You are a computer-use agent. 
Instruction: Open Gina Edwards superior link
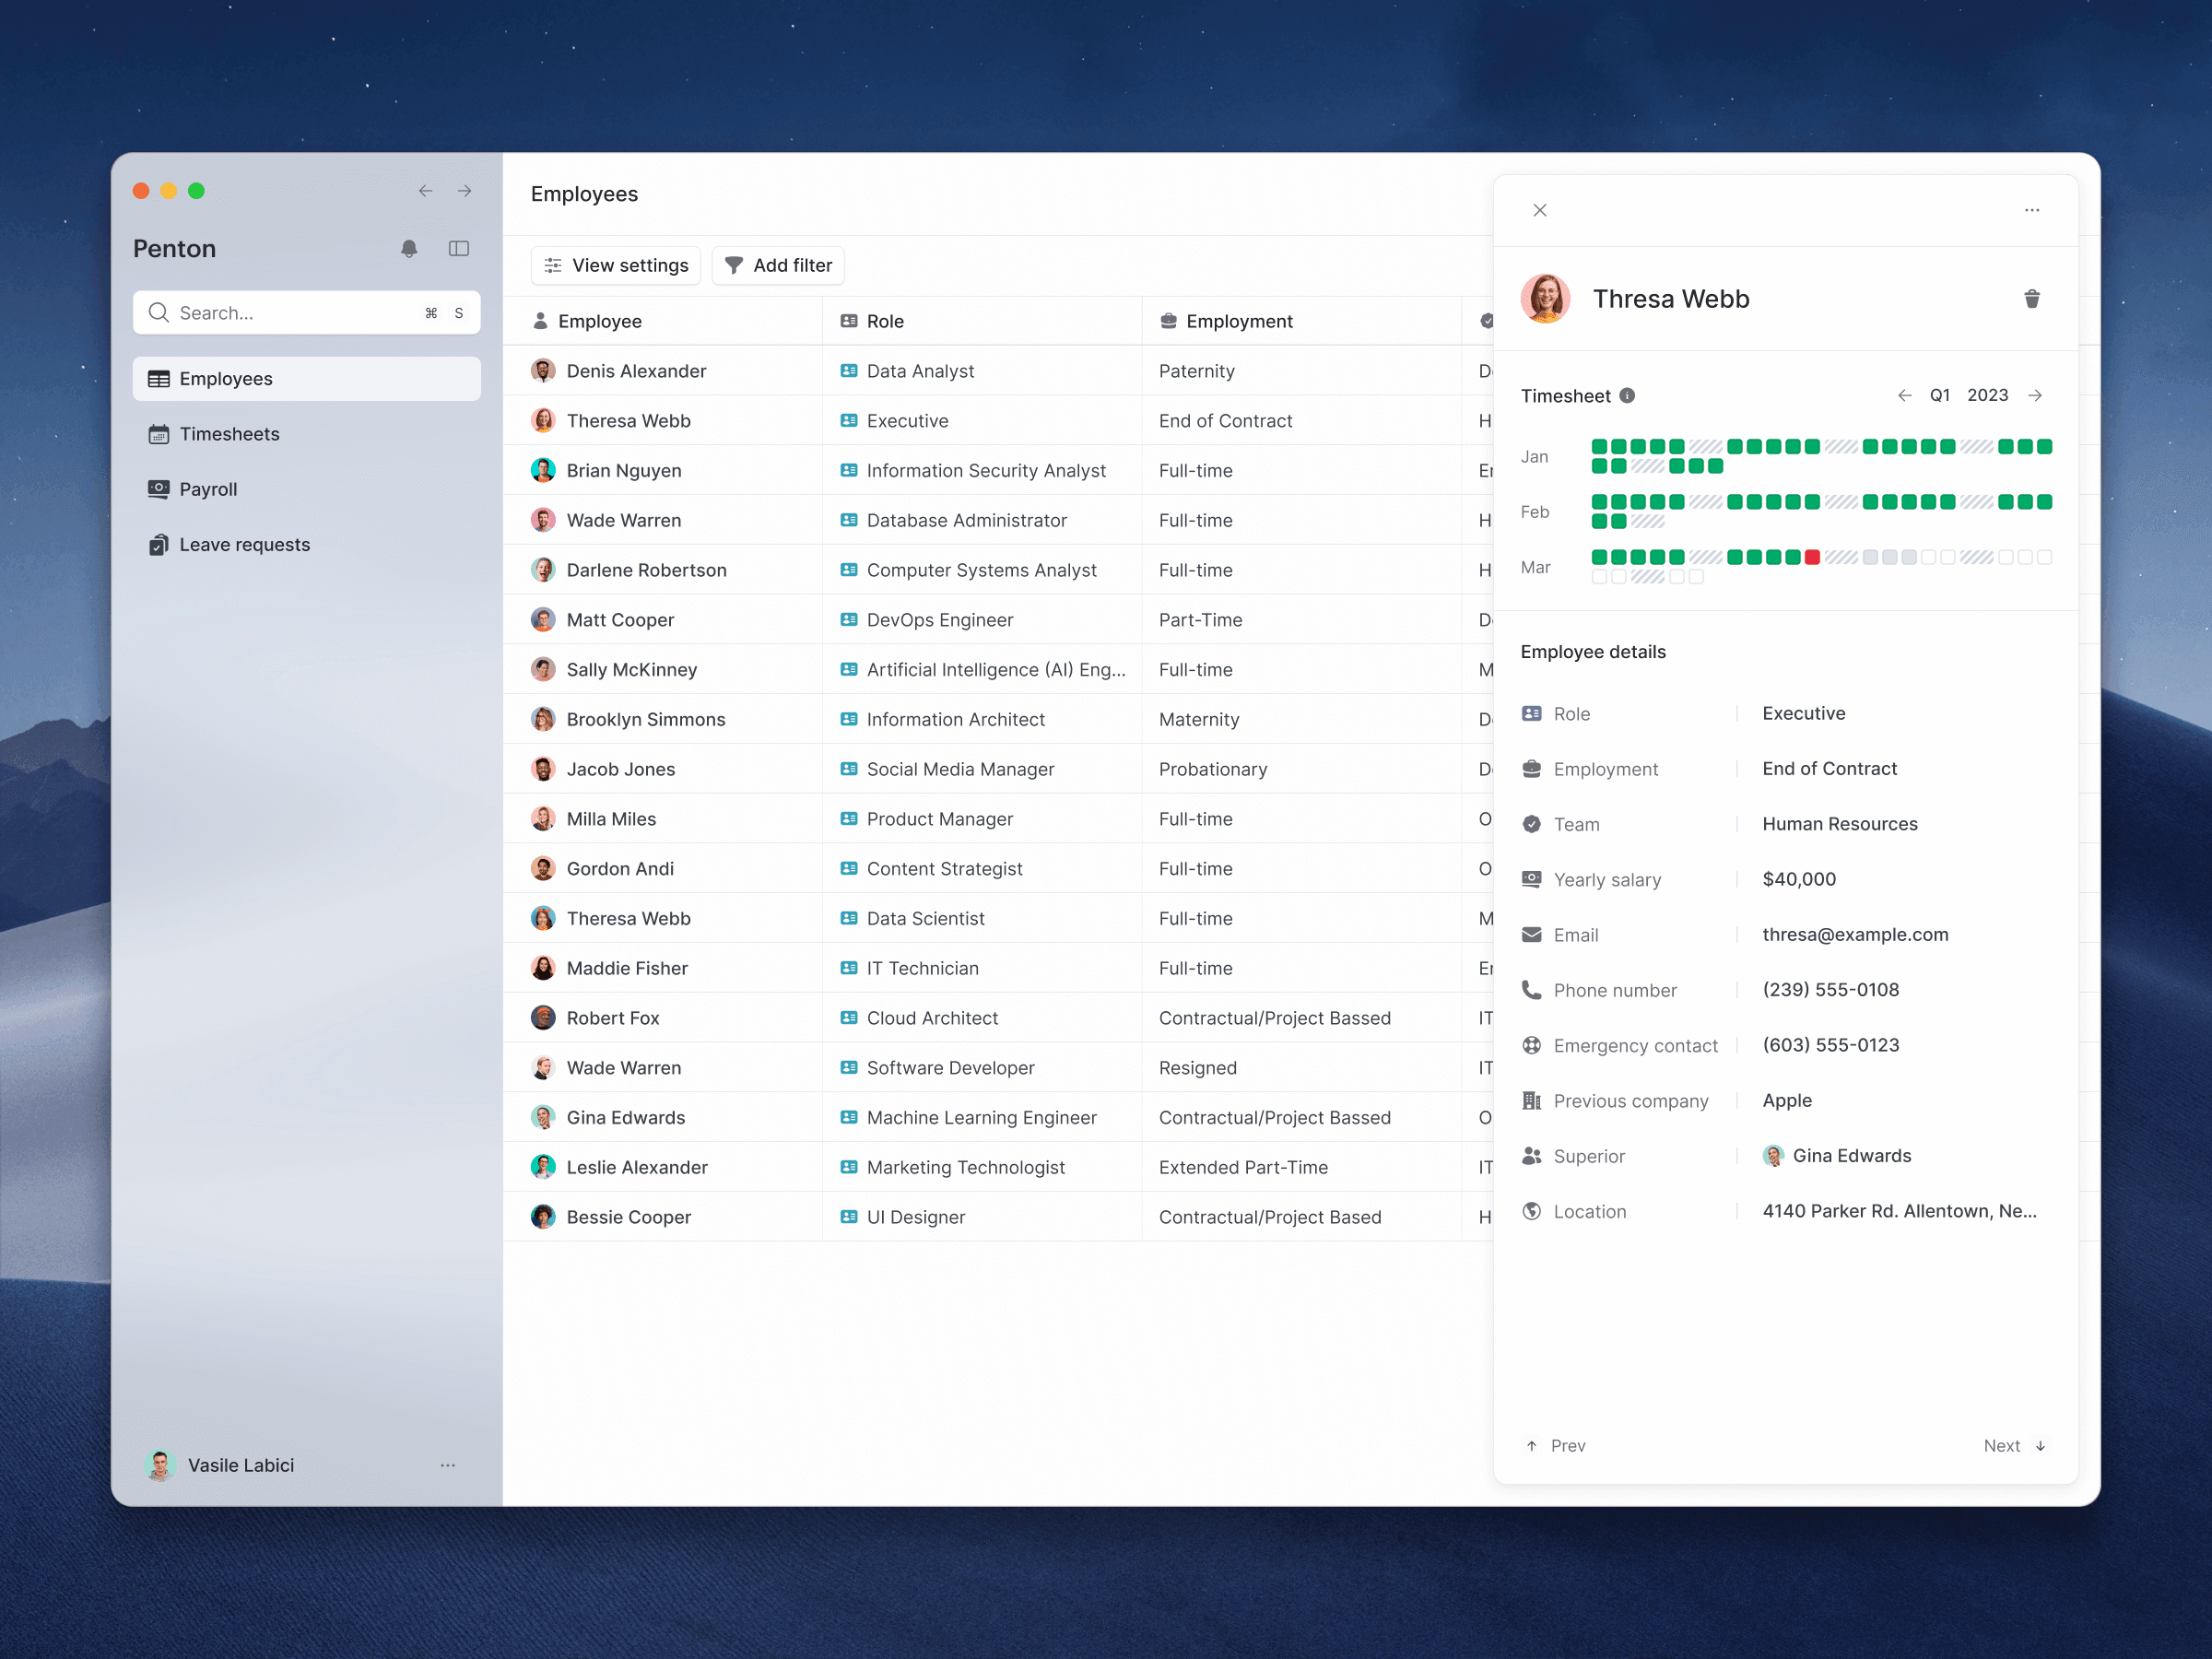click(1836, 1156)
